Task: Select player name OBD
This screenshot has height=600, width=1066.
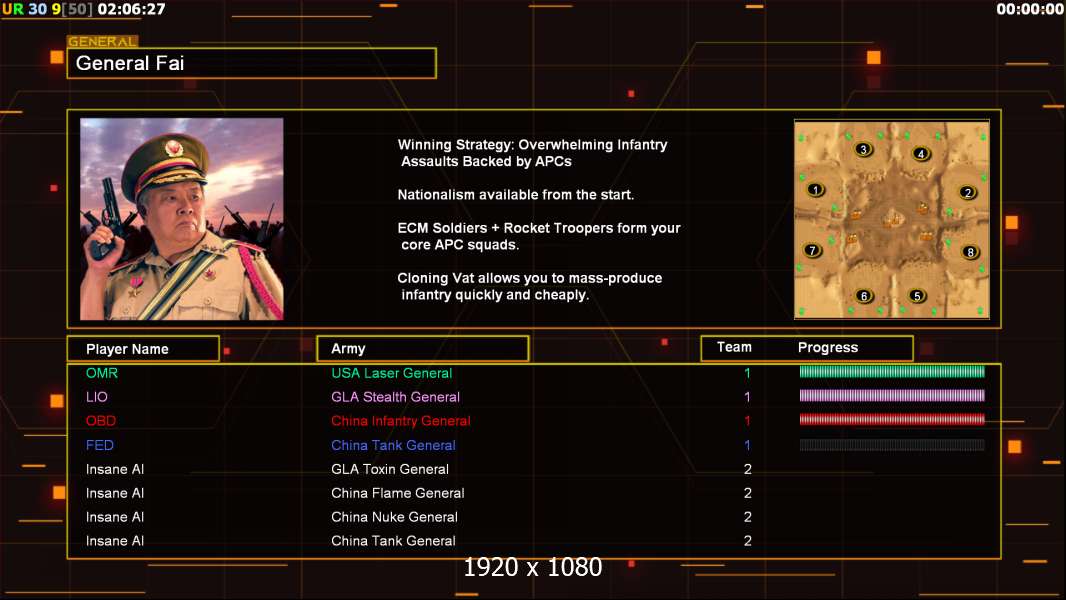Action: click(x=101, y=421)
